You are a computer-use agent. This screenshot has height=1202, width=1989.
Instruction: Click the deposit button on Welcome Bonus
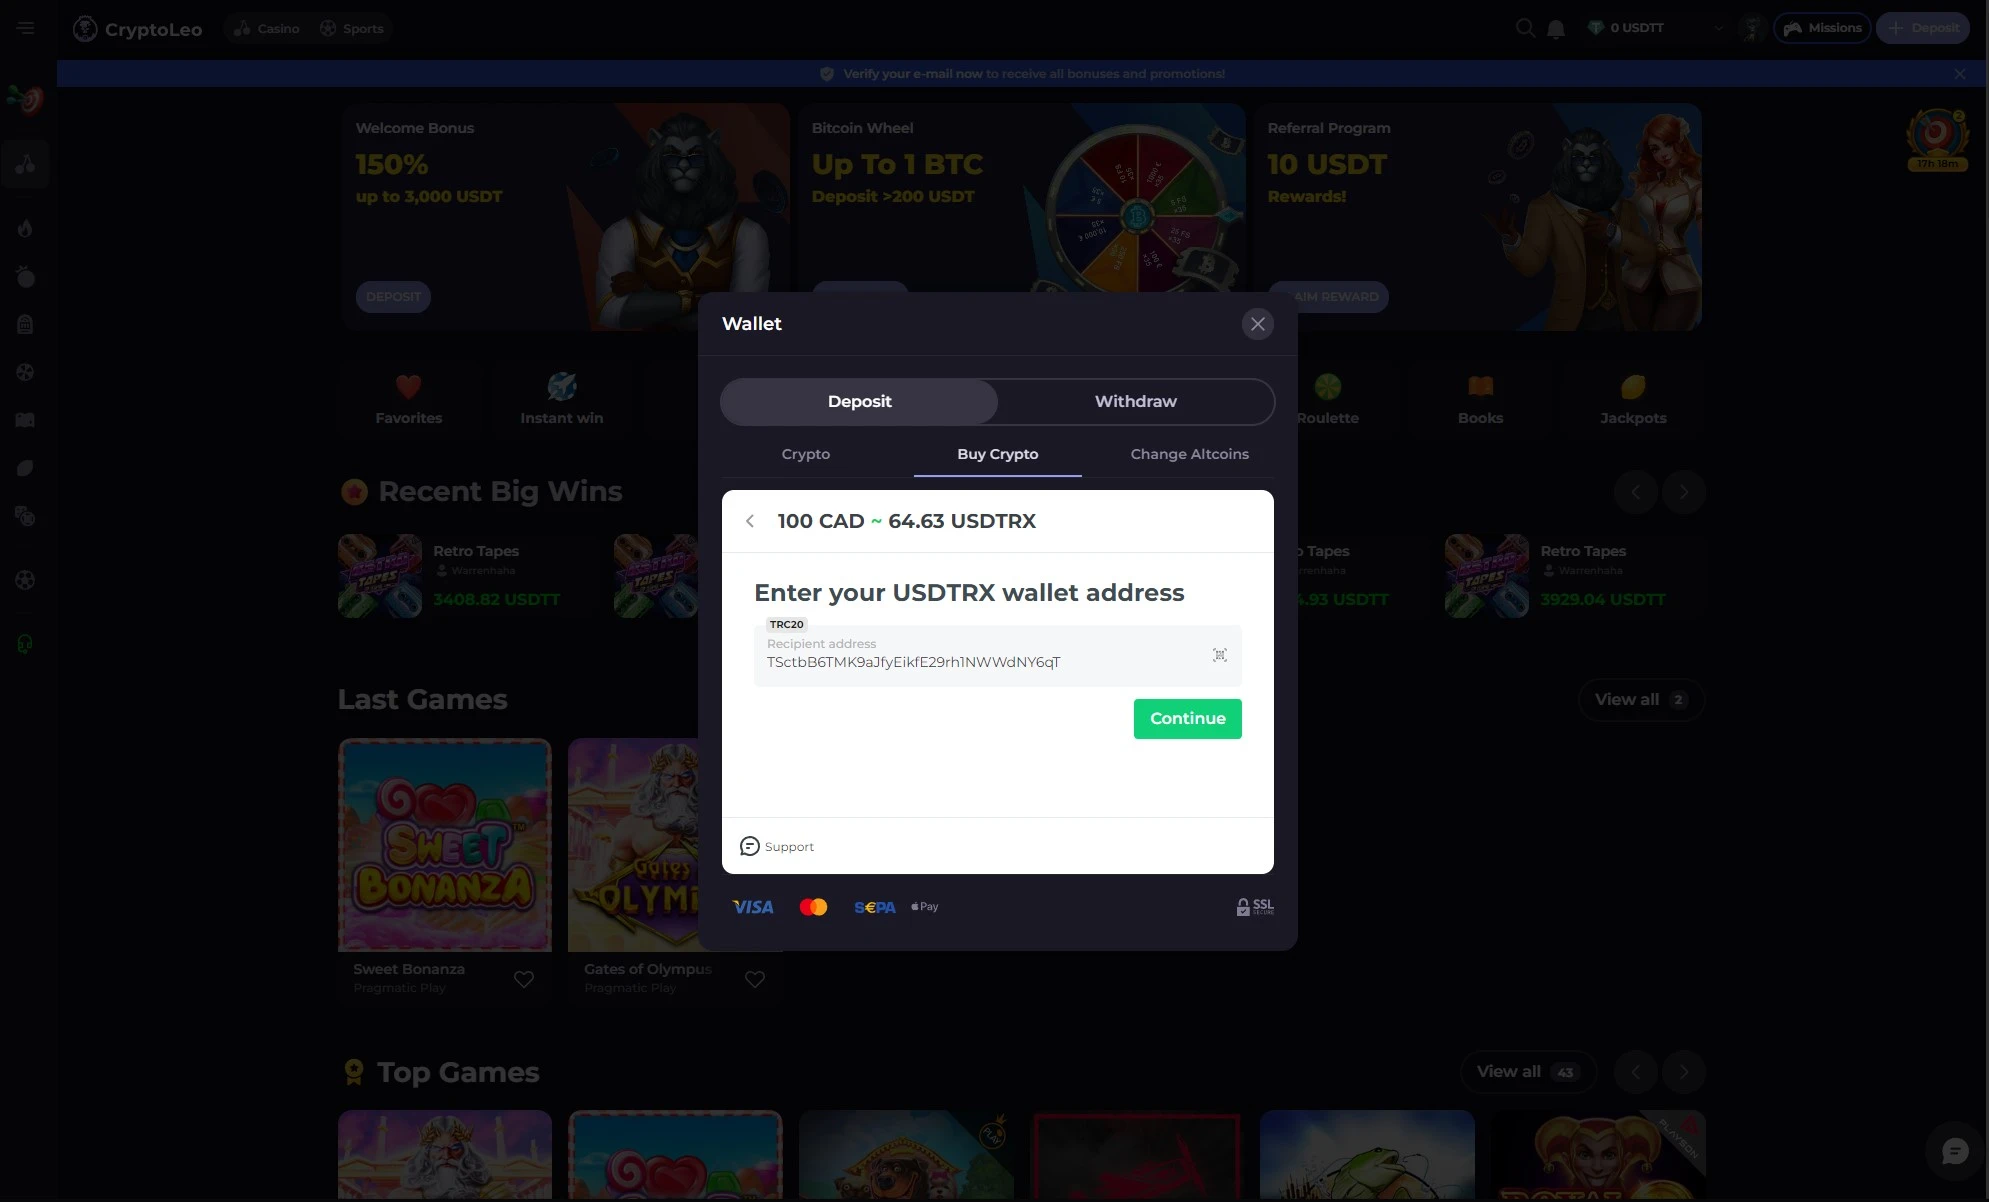click(392, 297)
